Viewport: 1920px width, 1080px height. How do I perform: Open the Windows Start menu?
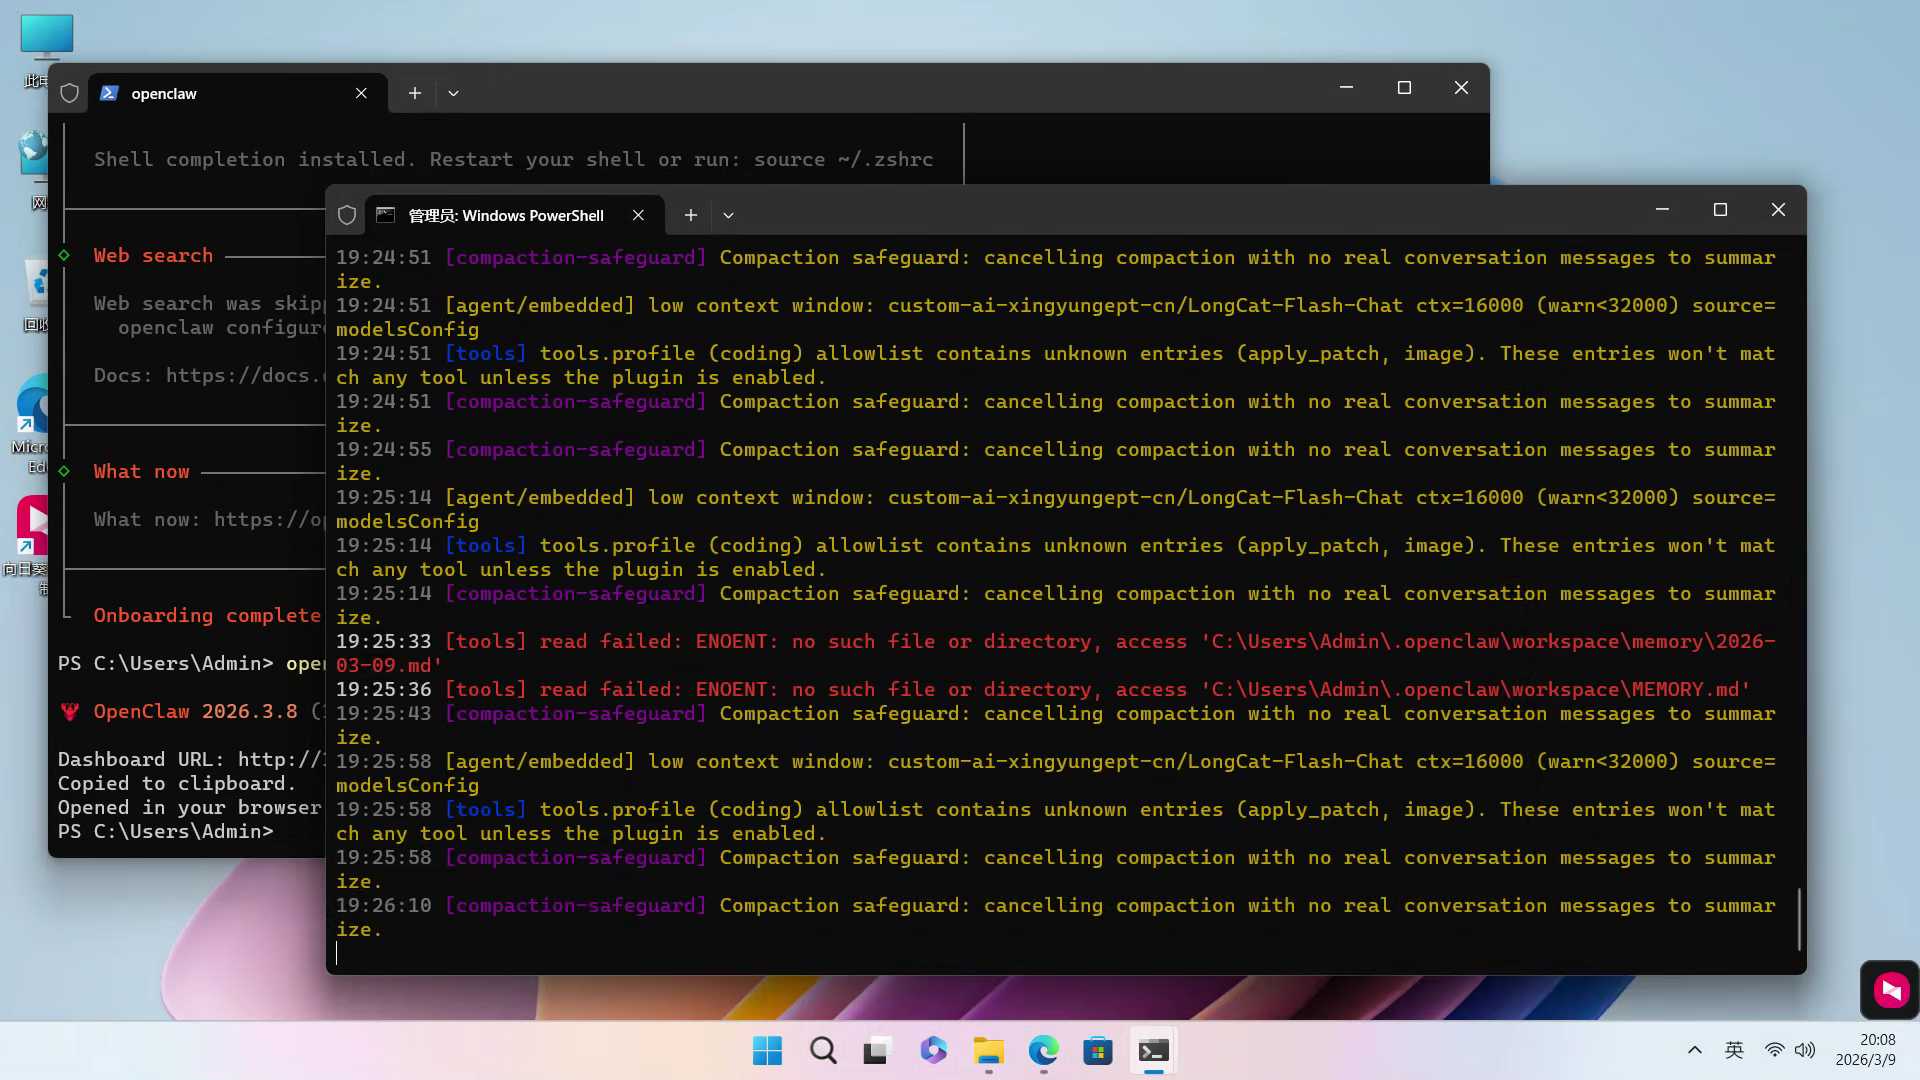[x=767, y=1050]
